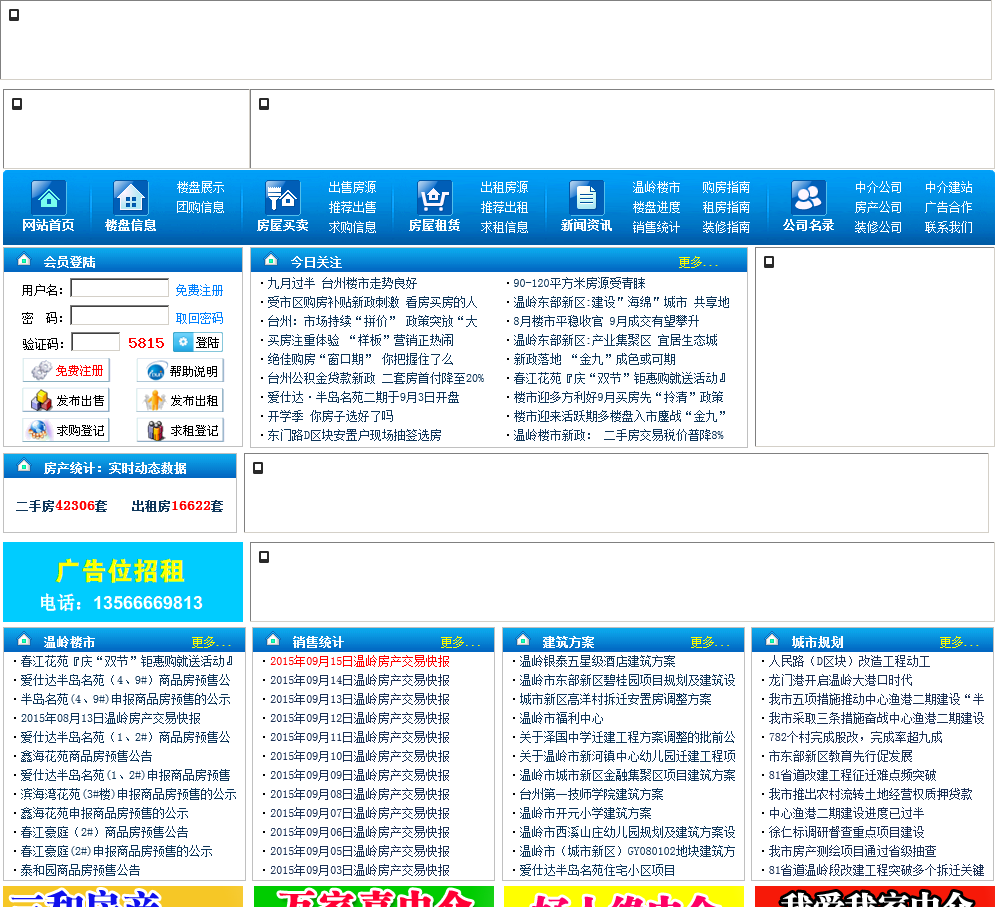Open 东门路D区块安置户现场抽签选房
The image size is (998, 907).
[x=354, y=435]
